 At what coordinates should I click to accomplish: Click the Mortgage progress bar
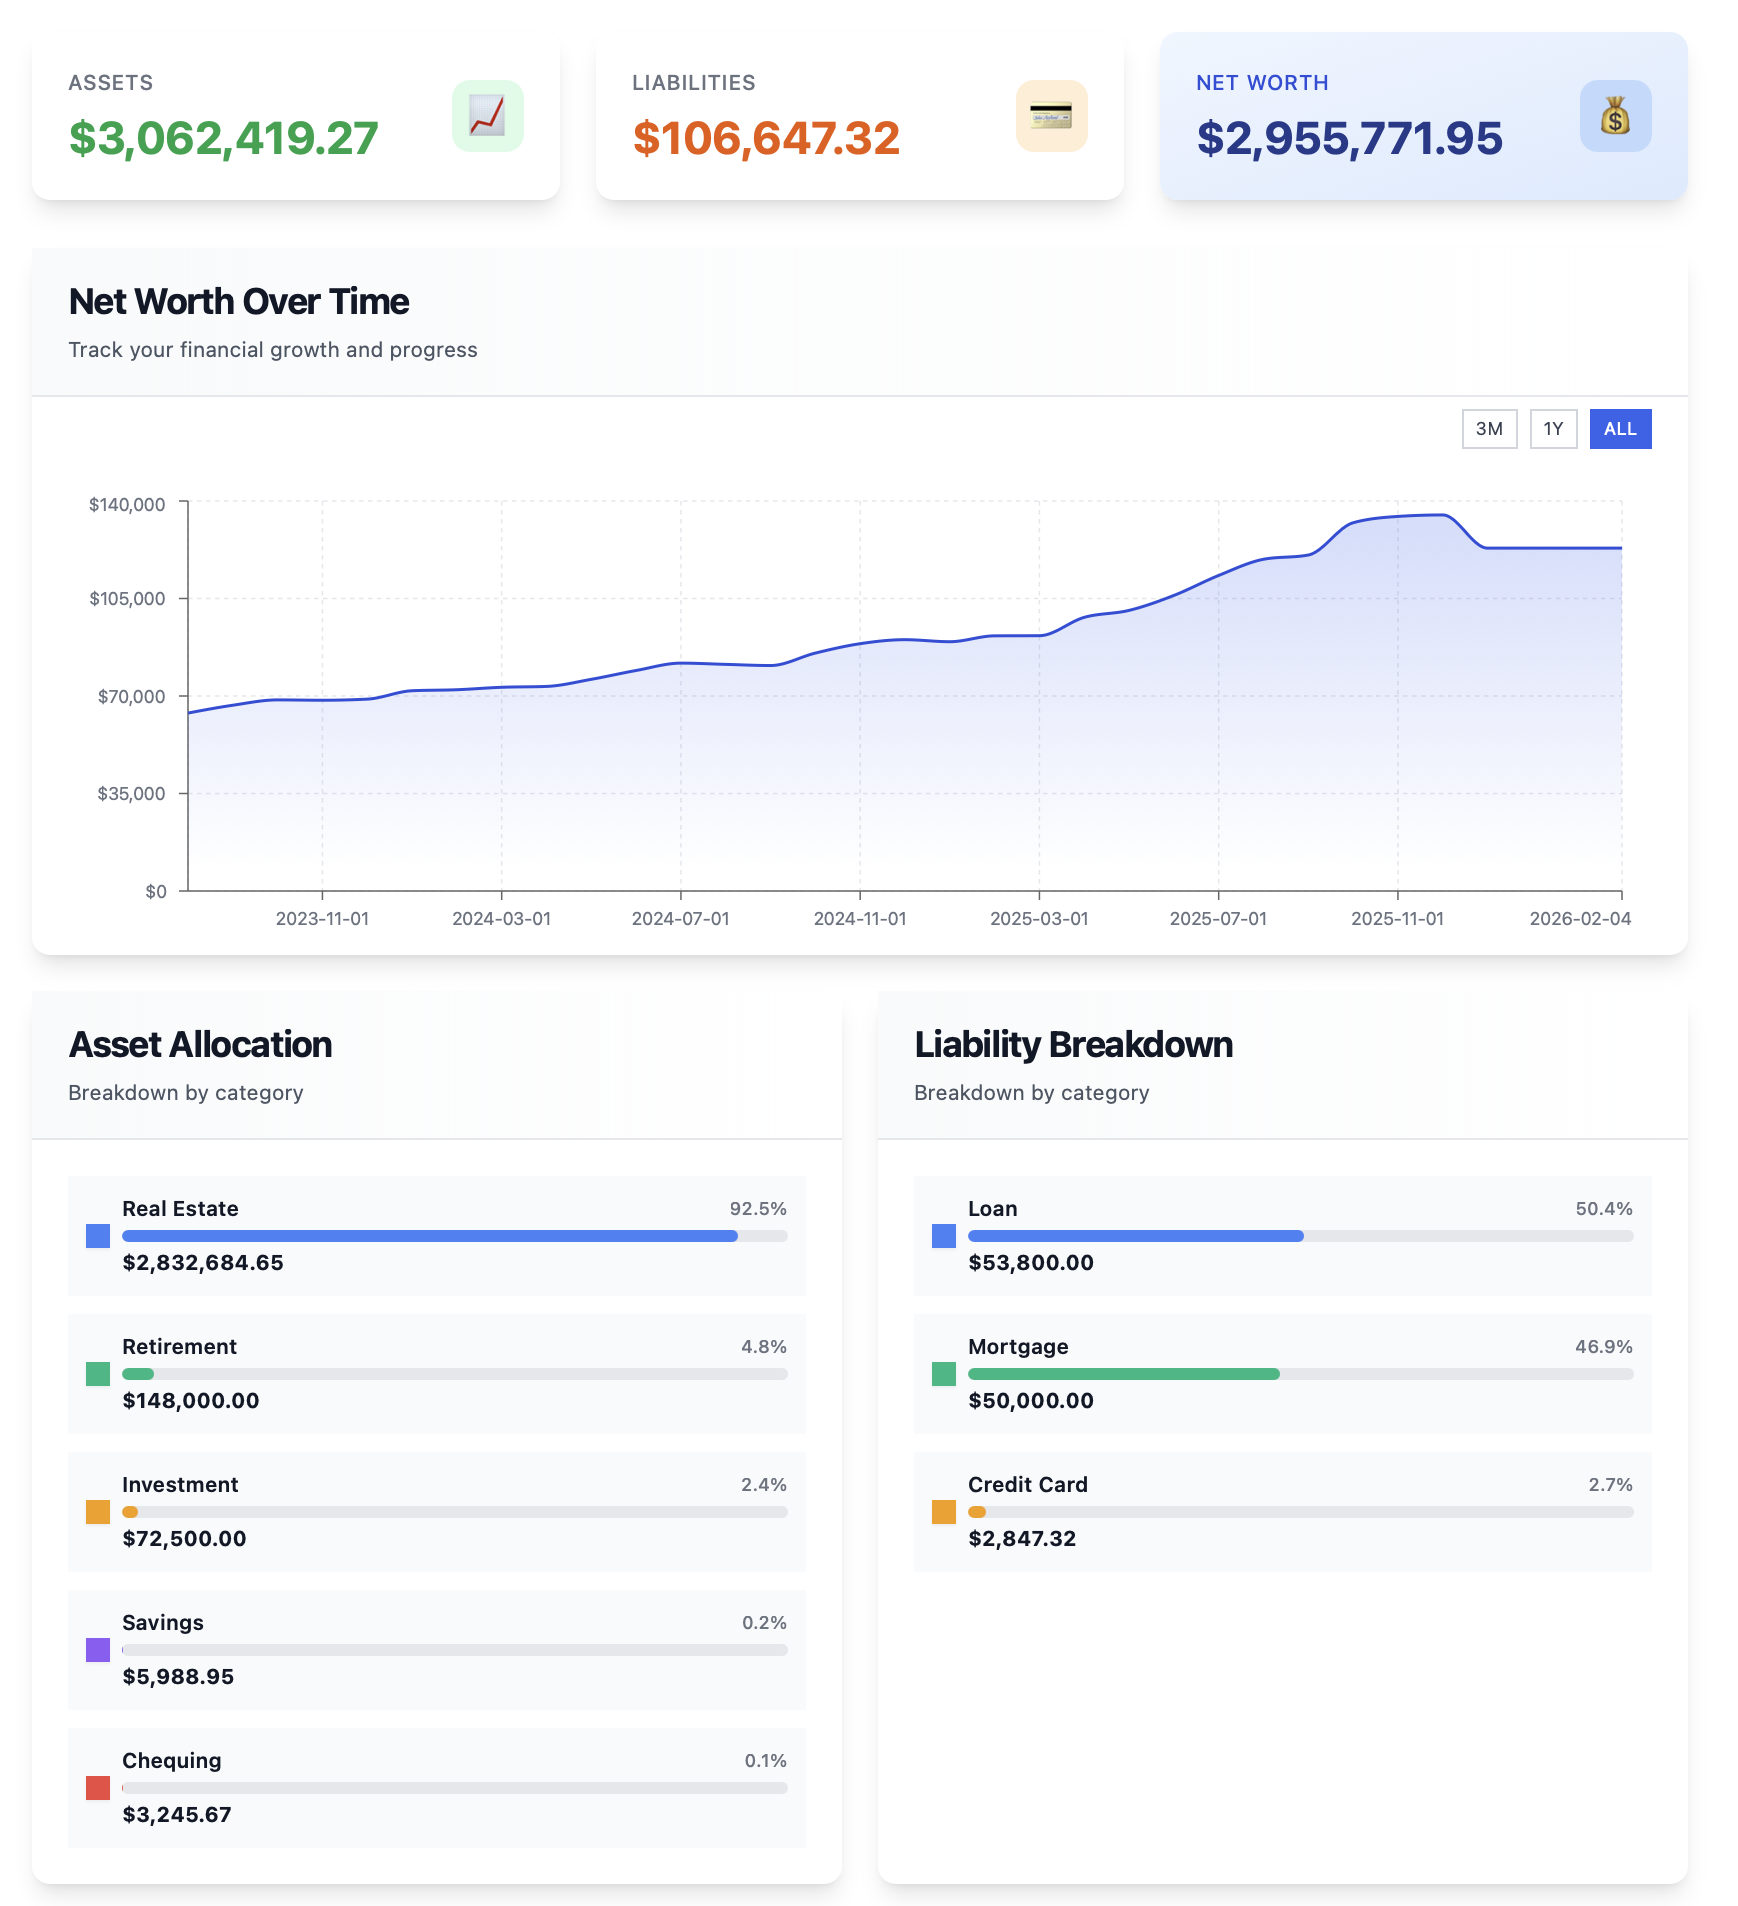[1300, 1374]
